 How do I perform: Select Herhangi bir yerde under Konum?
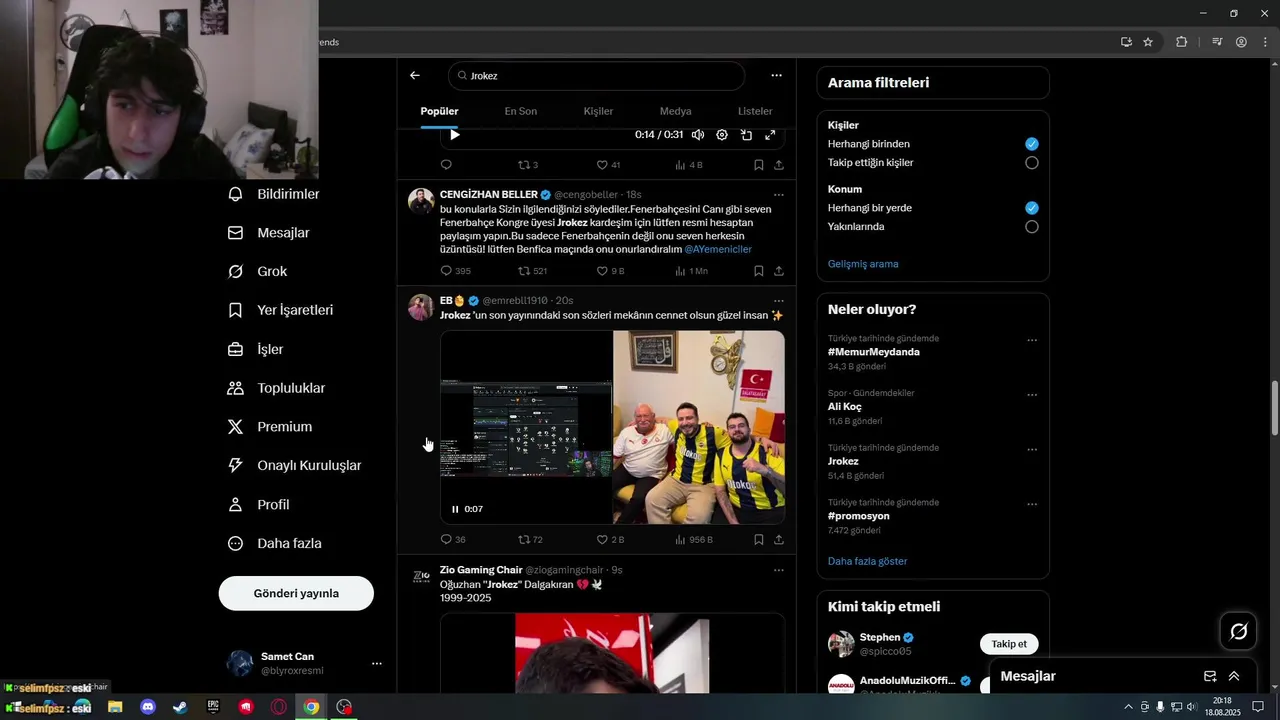click(x=1032, y=208)
